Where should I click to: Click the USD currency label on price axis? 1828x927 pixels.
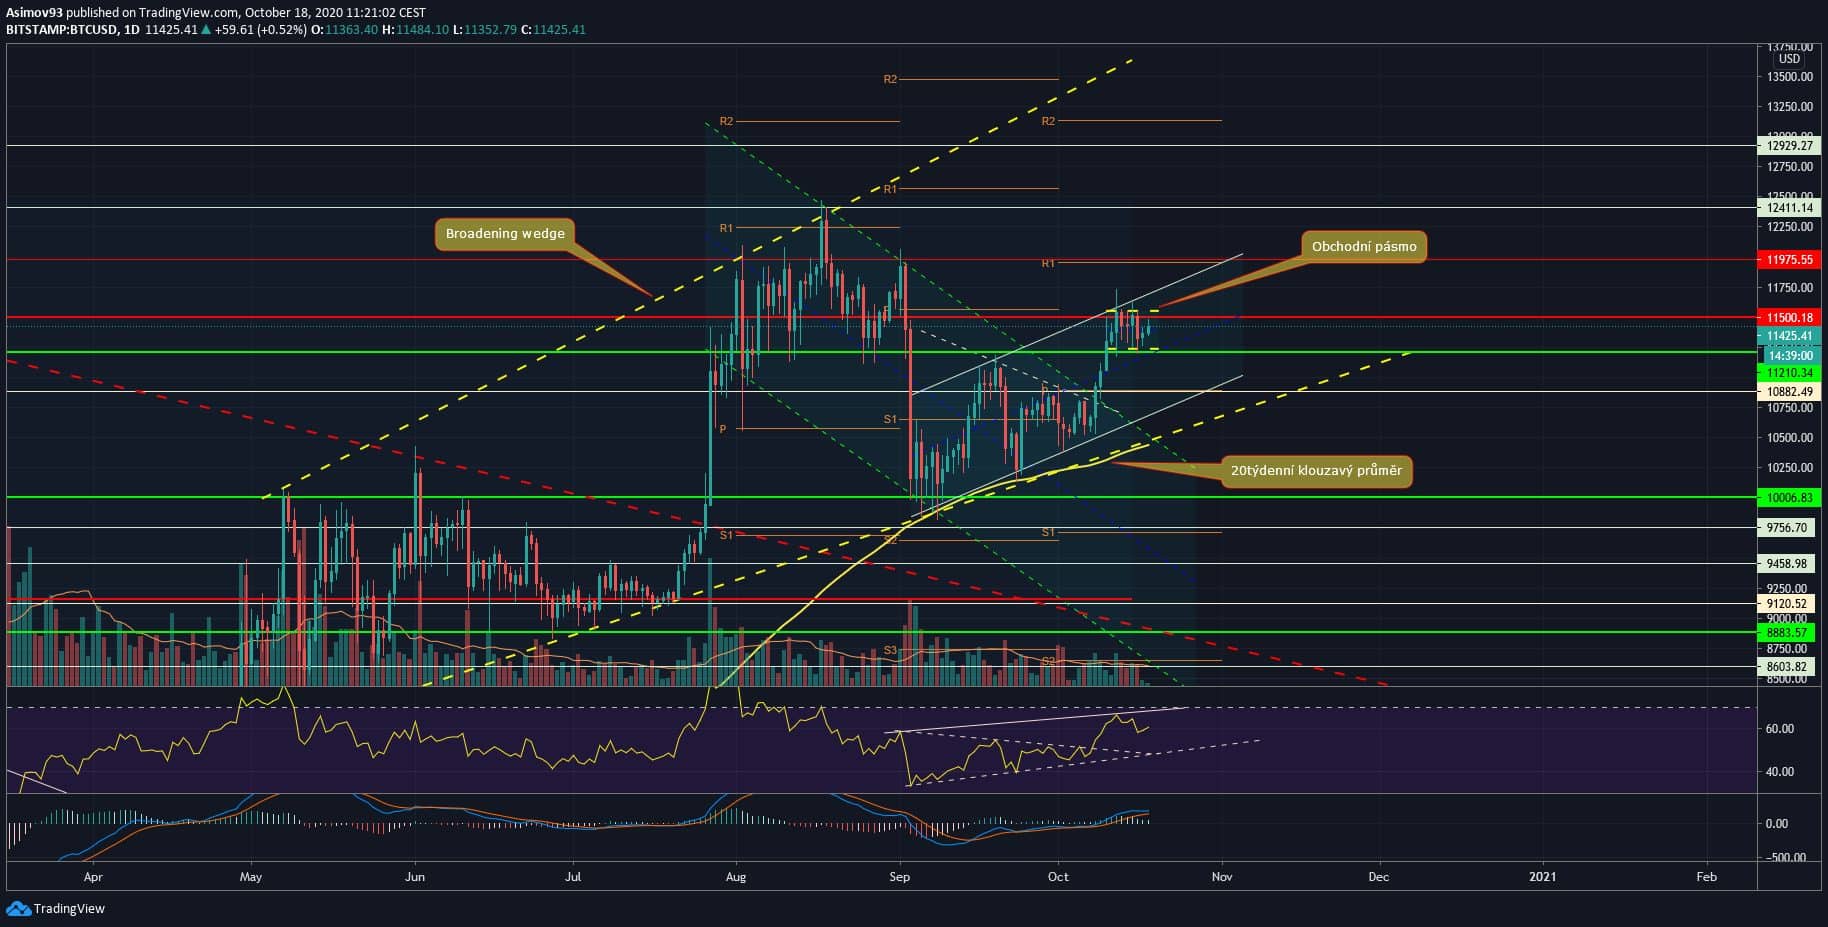[1789, 59]
